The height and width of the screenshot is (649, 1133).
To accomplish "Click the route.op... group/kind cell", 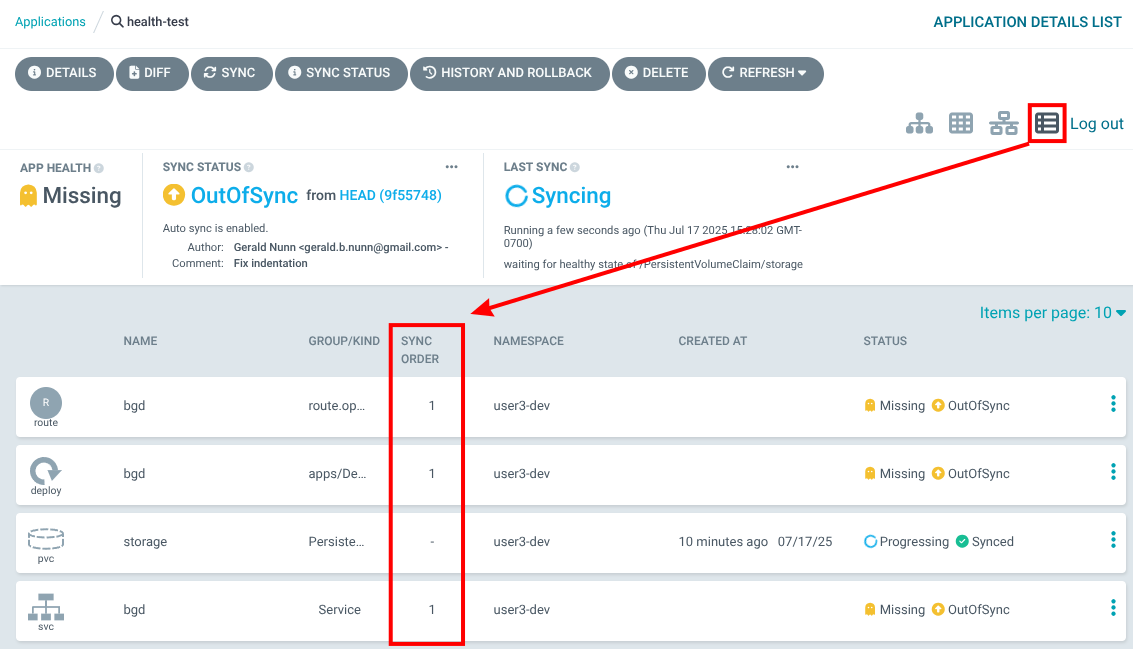I will 337,406.
